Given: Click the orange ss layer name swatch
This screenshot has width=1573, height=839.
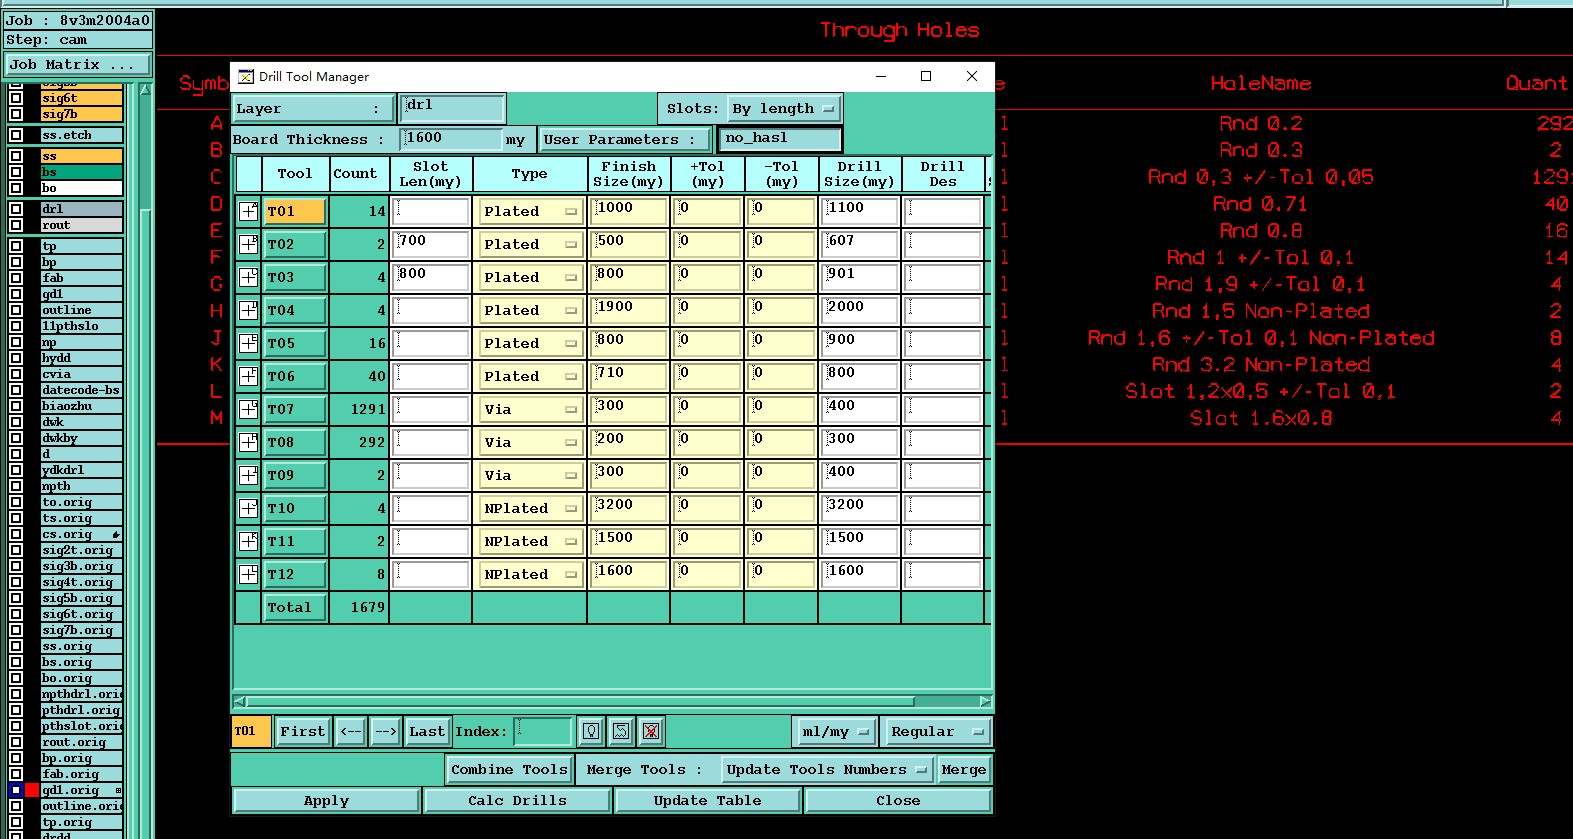Looking at the screenshot, I should pos(81,156).
